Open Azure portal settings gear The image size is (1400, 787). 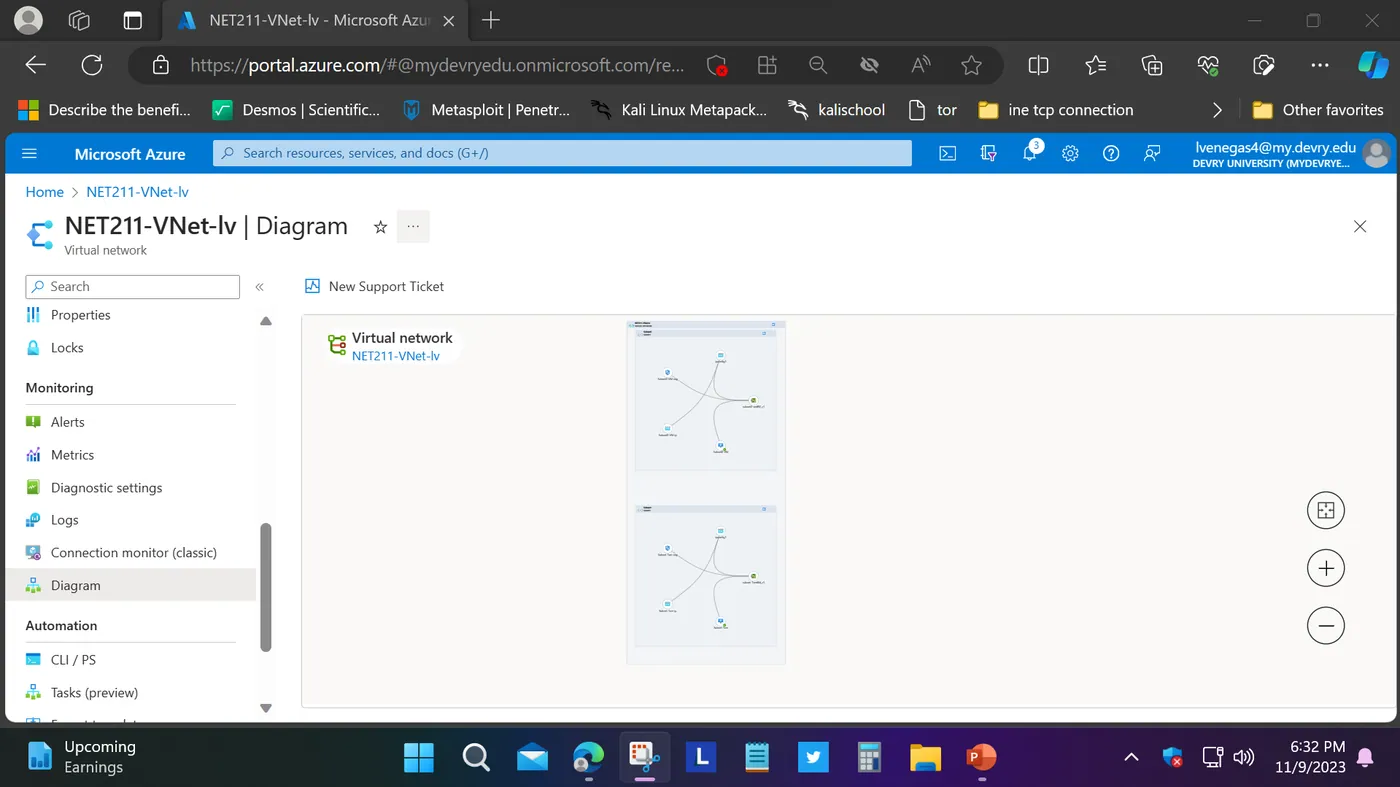coord(1070,154)
